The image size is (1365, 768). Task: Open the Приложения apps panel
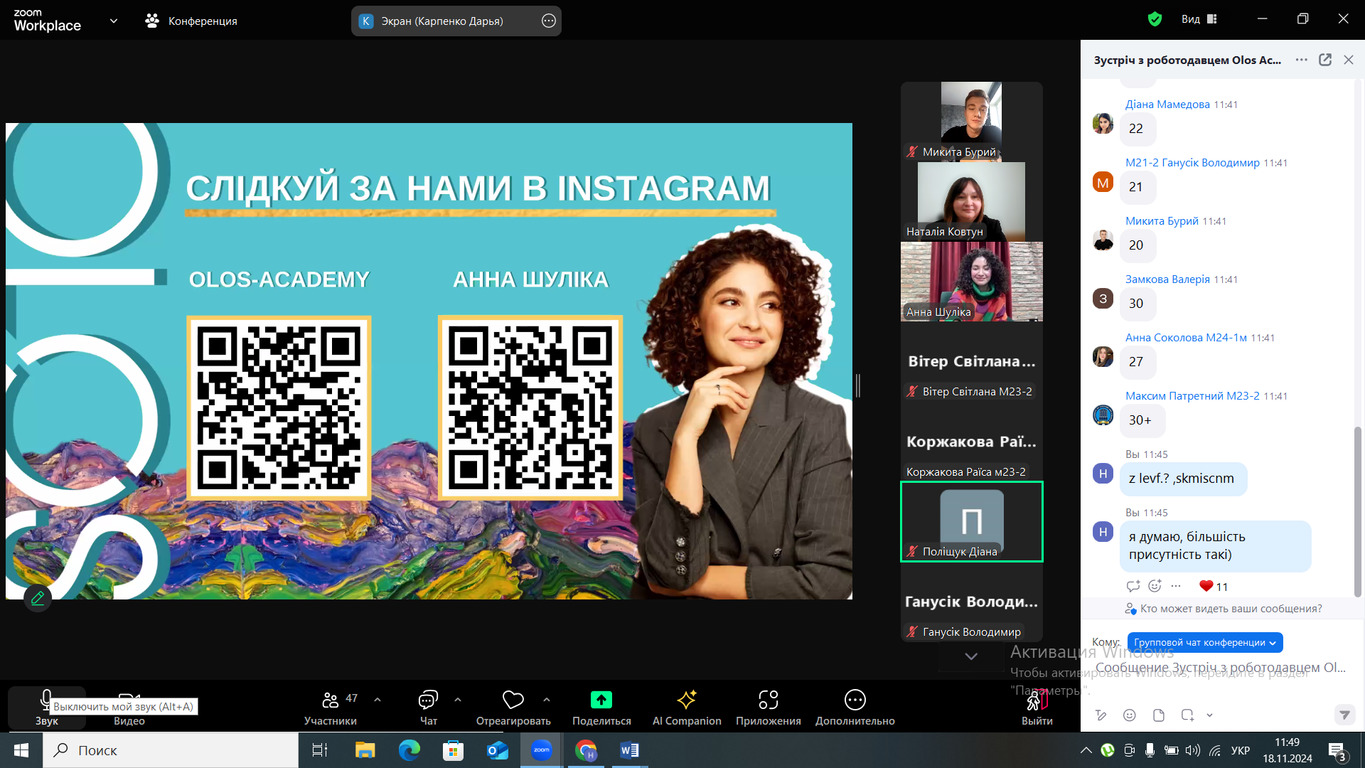click(x=768, y=707)
